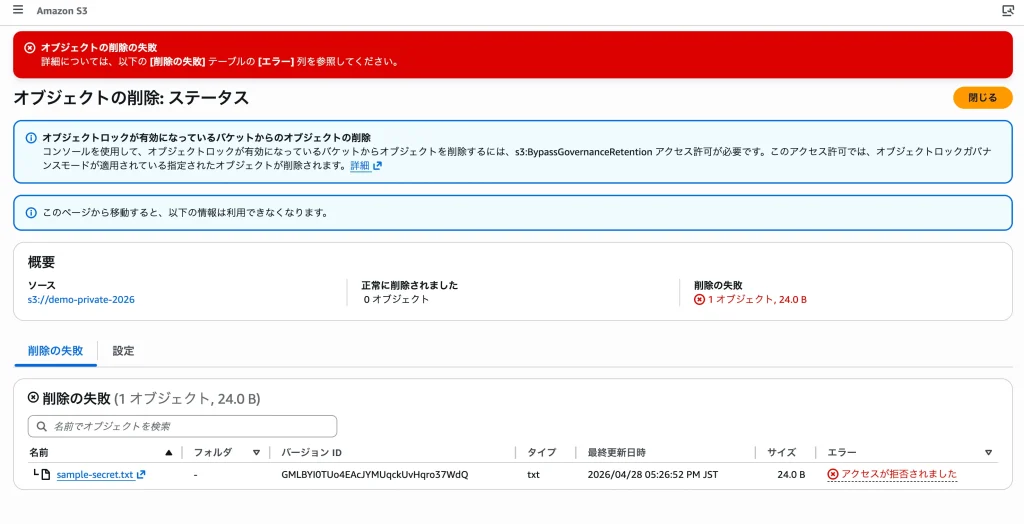The image size is (1024, 524).
Task: Sort table by フォルダ column arrow
Action: point(256,452)
